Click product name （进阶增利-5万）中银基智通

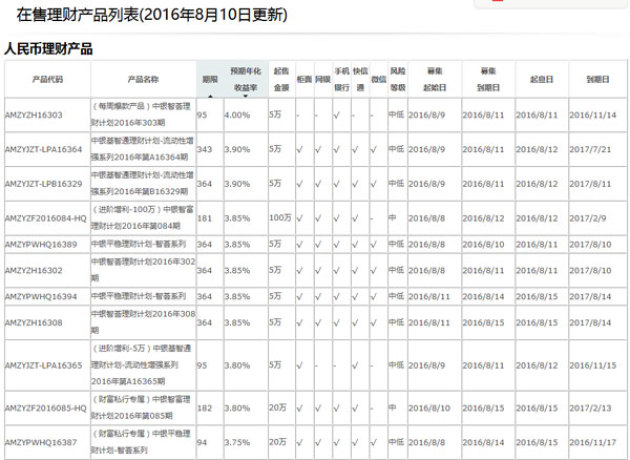(x=141, y=365)
